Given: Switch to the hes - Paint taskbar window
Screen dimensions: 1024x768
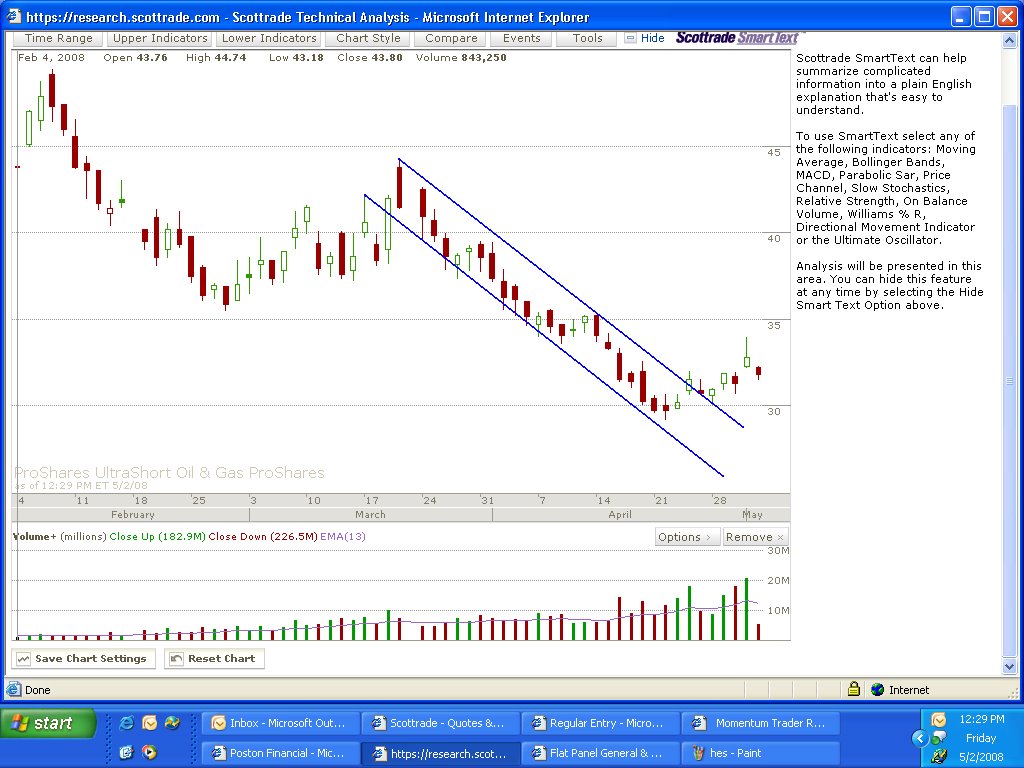Looking at the screenshot, I should tap(760, 753).
